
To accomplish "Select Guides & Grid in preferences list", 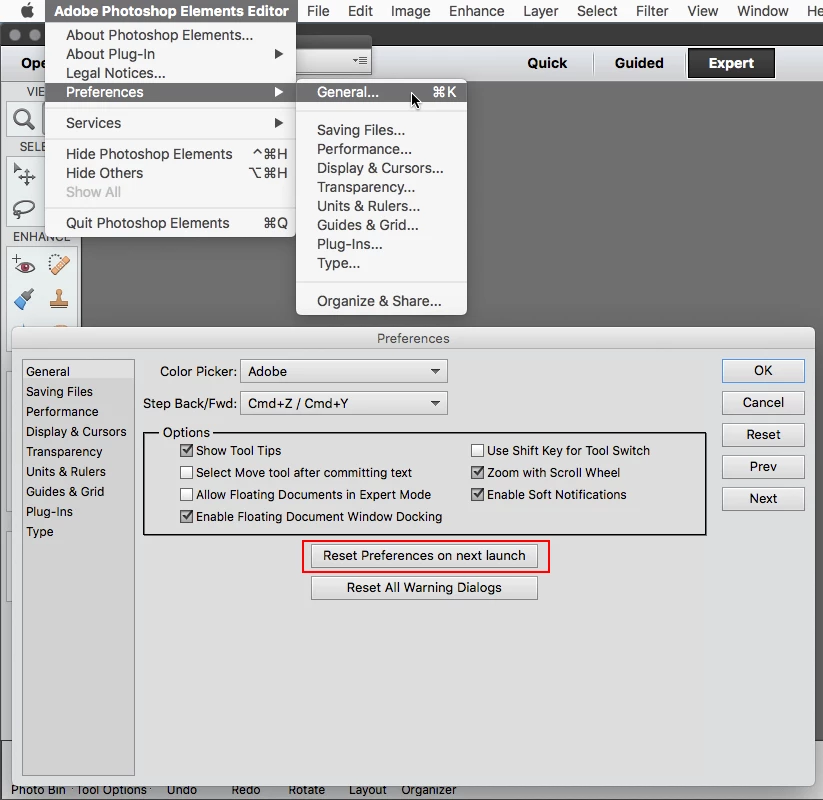I will pyautogui.click(x=78, y=492).
